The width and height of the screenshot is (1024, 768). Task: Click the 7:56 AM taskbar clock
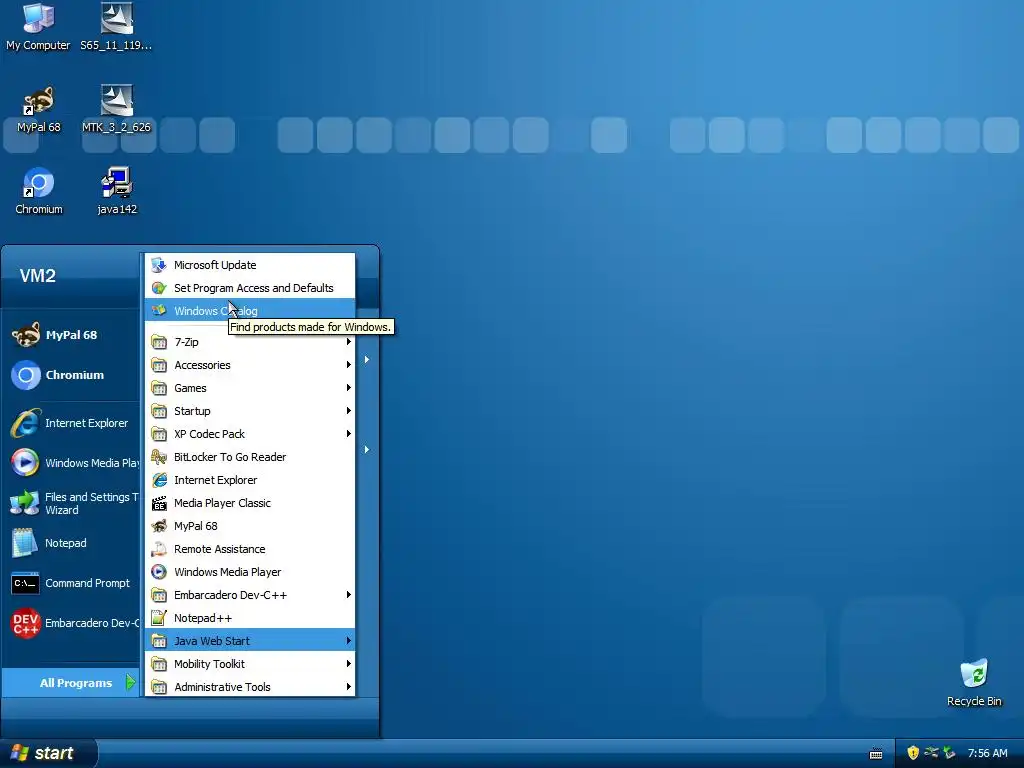tap(987, 753)
